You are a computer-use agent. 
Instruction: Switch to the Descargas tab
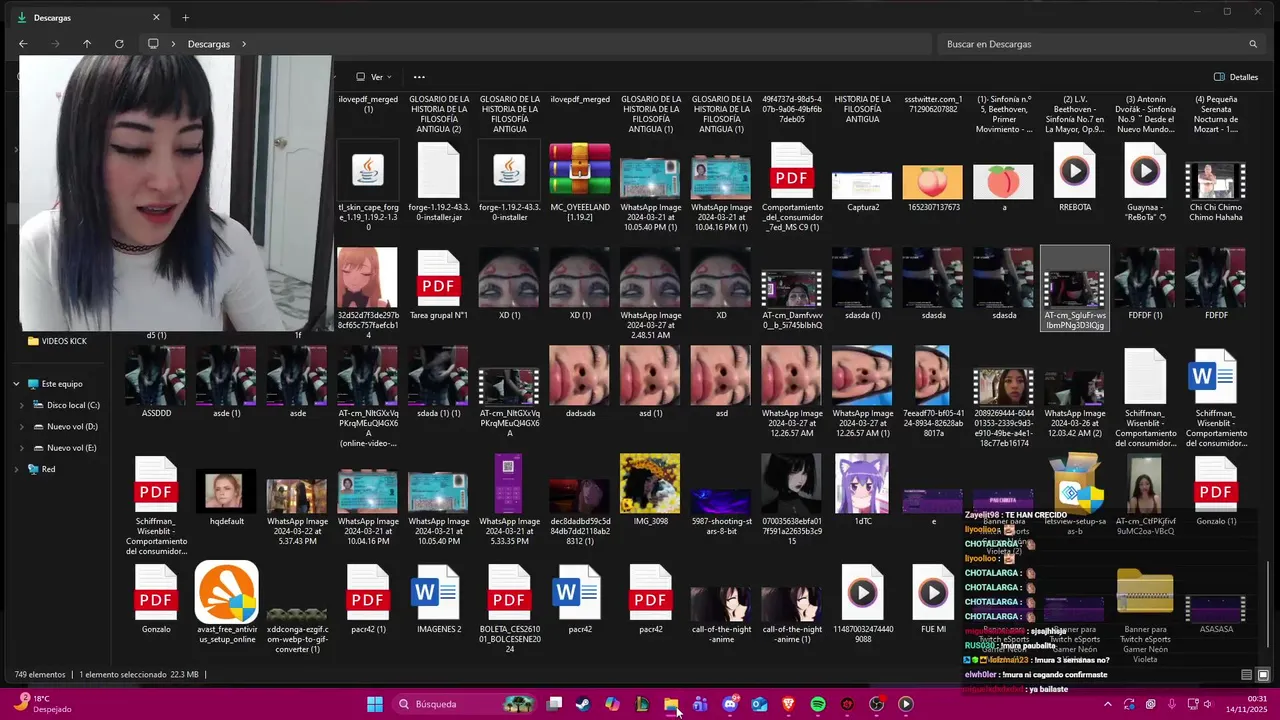click(x=88, y=17)
